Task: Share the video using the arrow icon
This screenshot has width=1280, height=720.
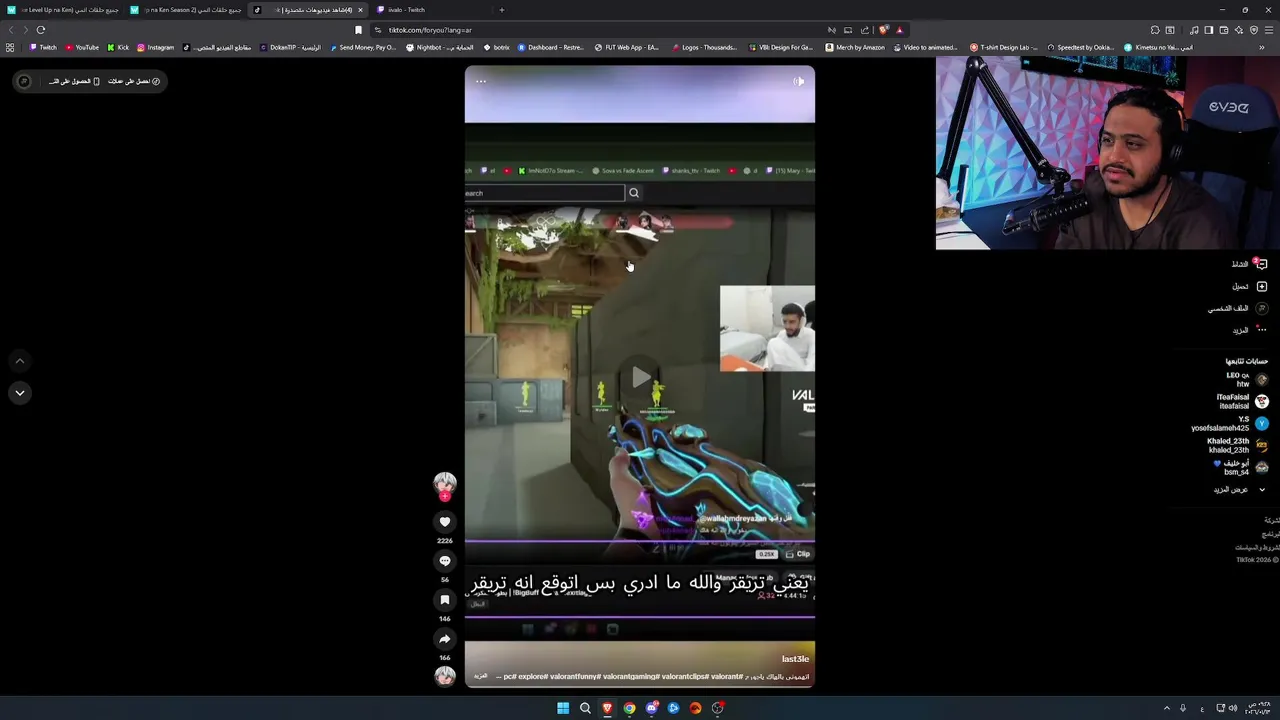Action: coord(445,638)
